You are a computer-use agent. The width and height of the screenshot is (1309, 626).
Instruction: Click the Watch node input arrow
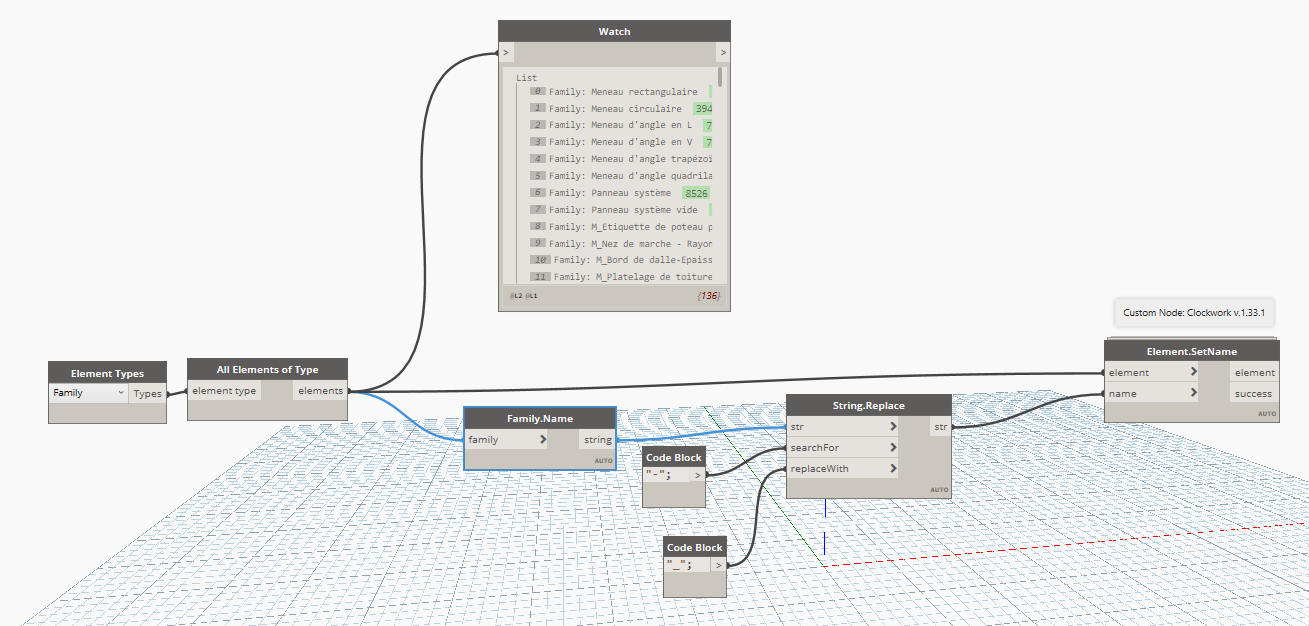(x=506, y=52)
